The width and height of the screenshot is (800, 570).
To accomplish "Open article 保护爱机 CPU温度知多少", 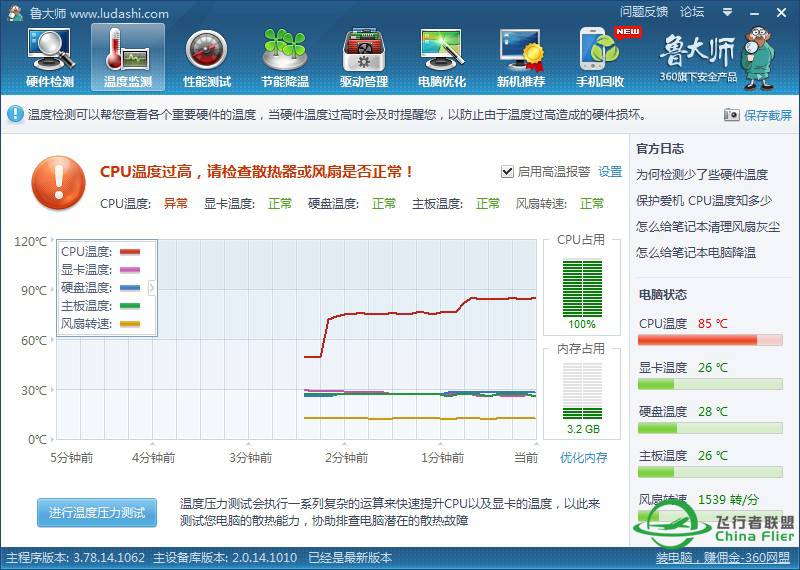I will click(704, 200).
